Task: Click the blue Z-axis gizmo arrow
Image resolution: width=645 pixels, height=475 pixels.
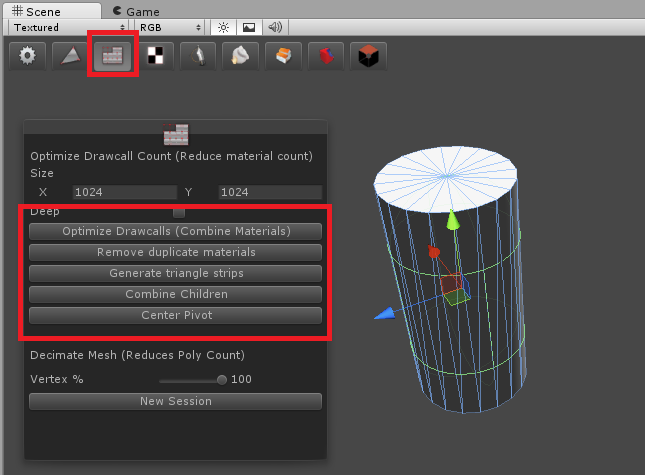Action: pos(385,313)
